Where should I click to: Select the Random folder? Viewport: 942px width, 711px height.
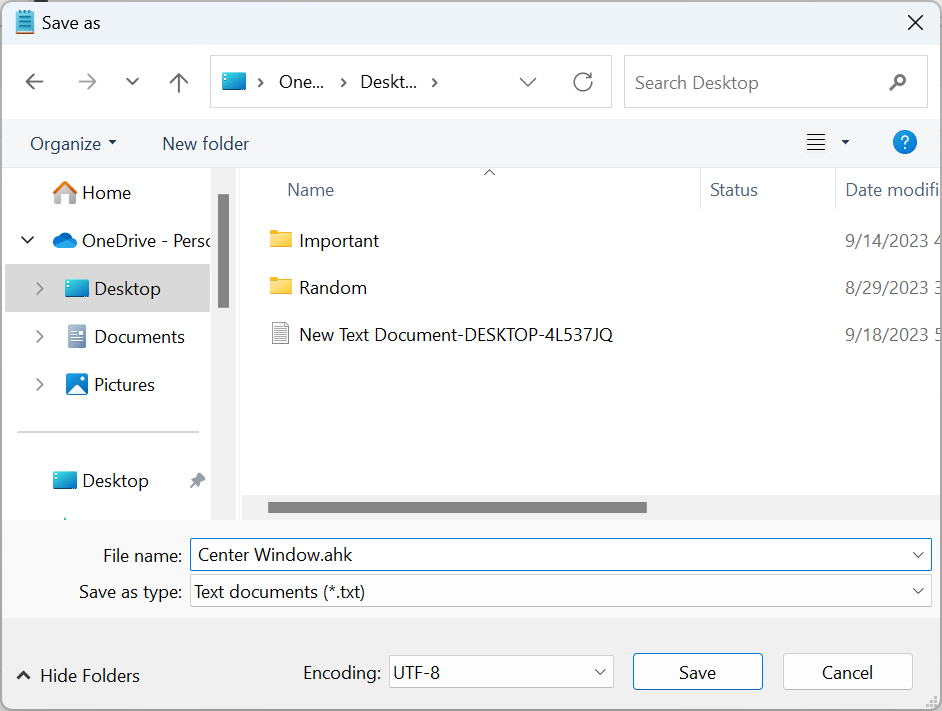tap(331, 287)
